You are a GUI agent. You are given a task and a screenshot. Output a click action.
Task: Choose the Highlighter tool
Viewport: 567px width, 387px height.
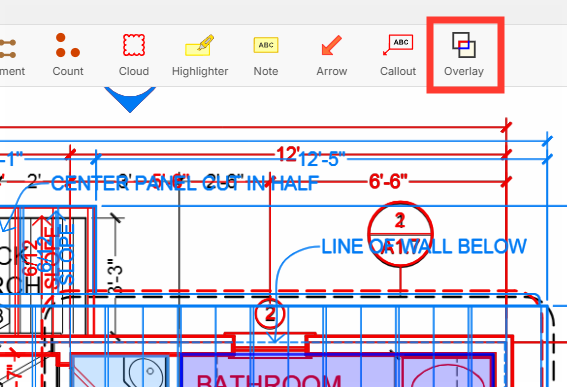click(200, 54)
